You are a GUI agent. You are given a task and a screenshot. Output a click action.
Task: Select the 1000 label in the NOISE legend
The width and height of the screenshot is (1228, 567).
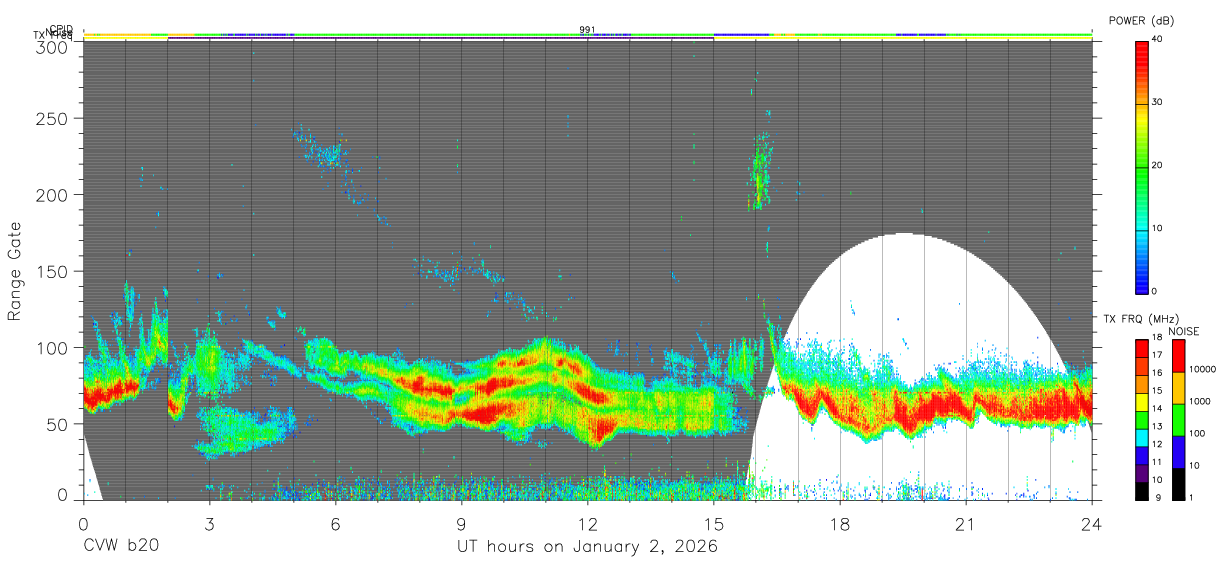point(1202,402)
